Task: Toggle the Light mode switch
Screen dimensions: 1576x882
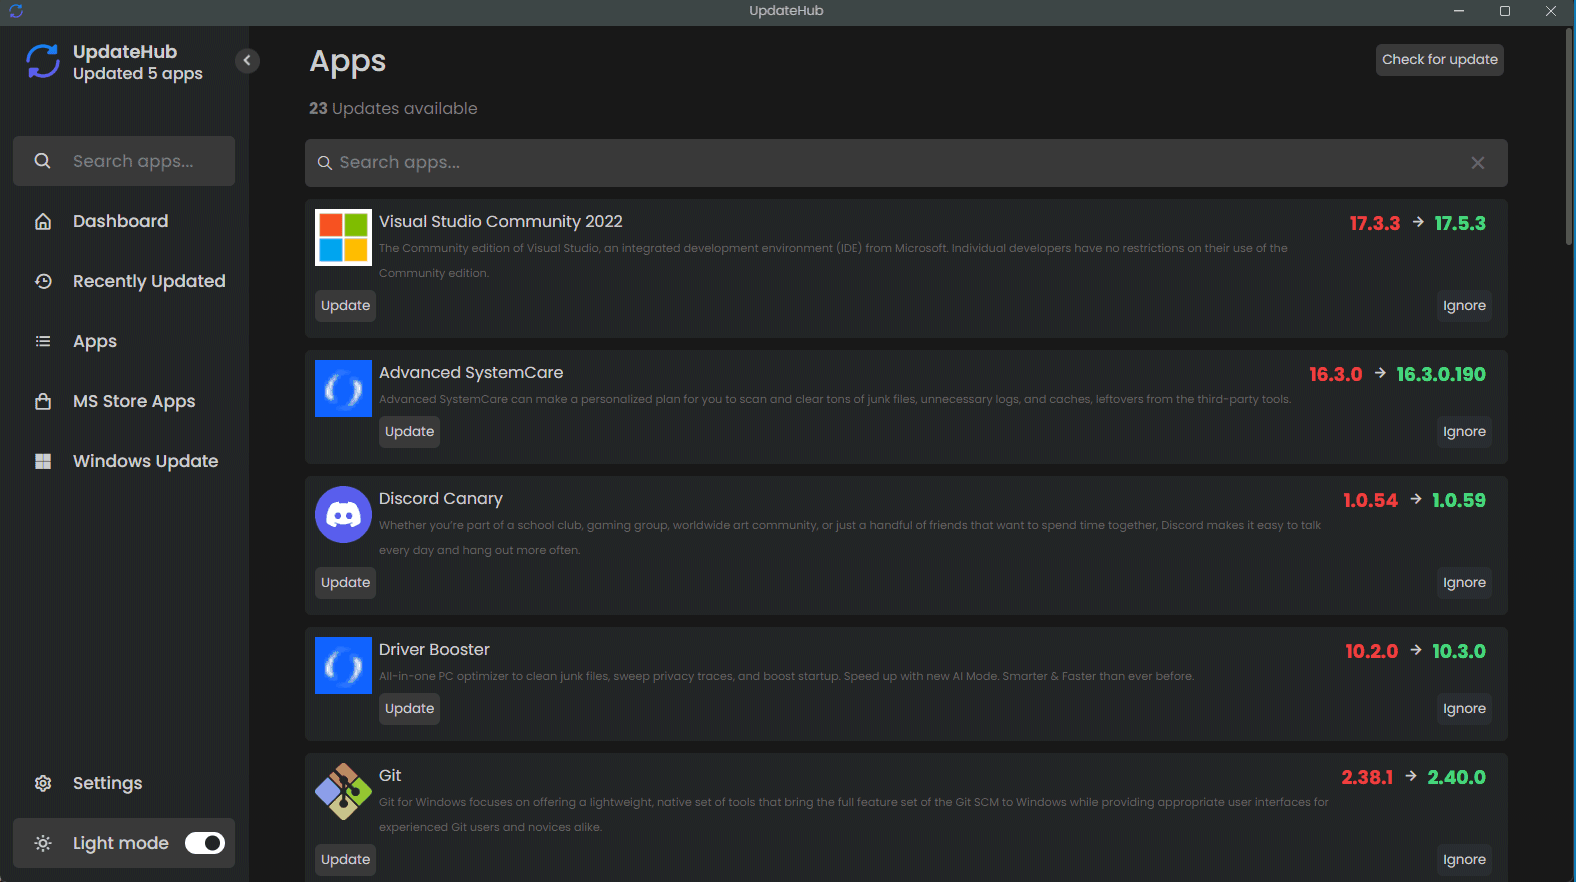Action: pyautogui.click(x=205, y=843)
